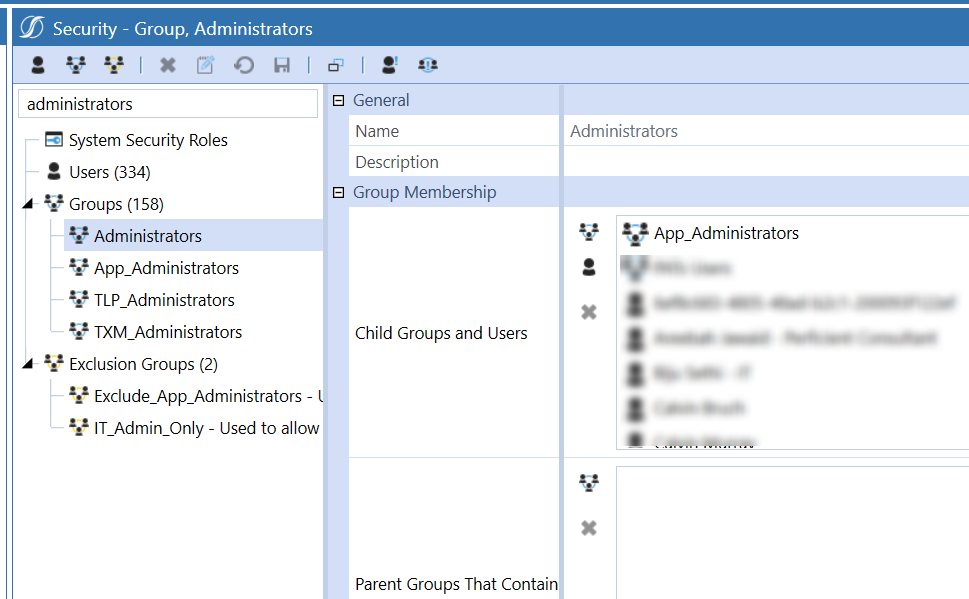Collapse the Group Membership section

point(338,192)
